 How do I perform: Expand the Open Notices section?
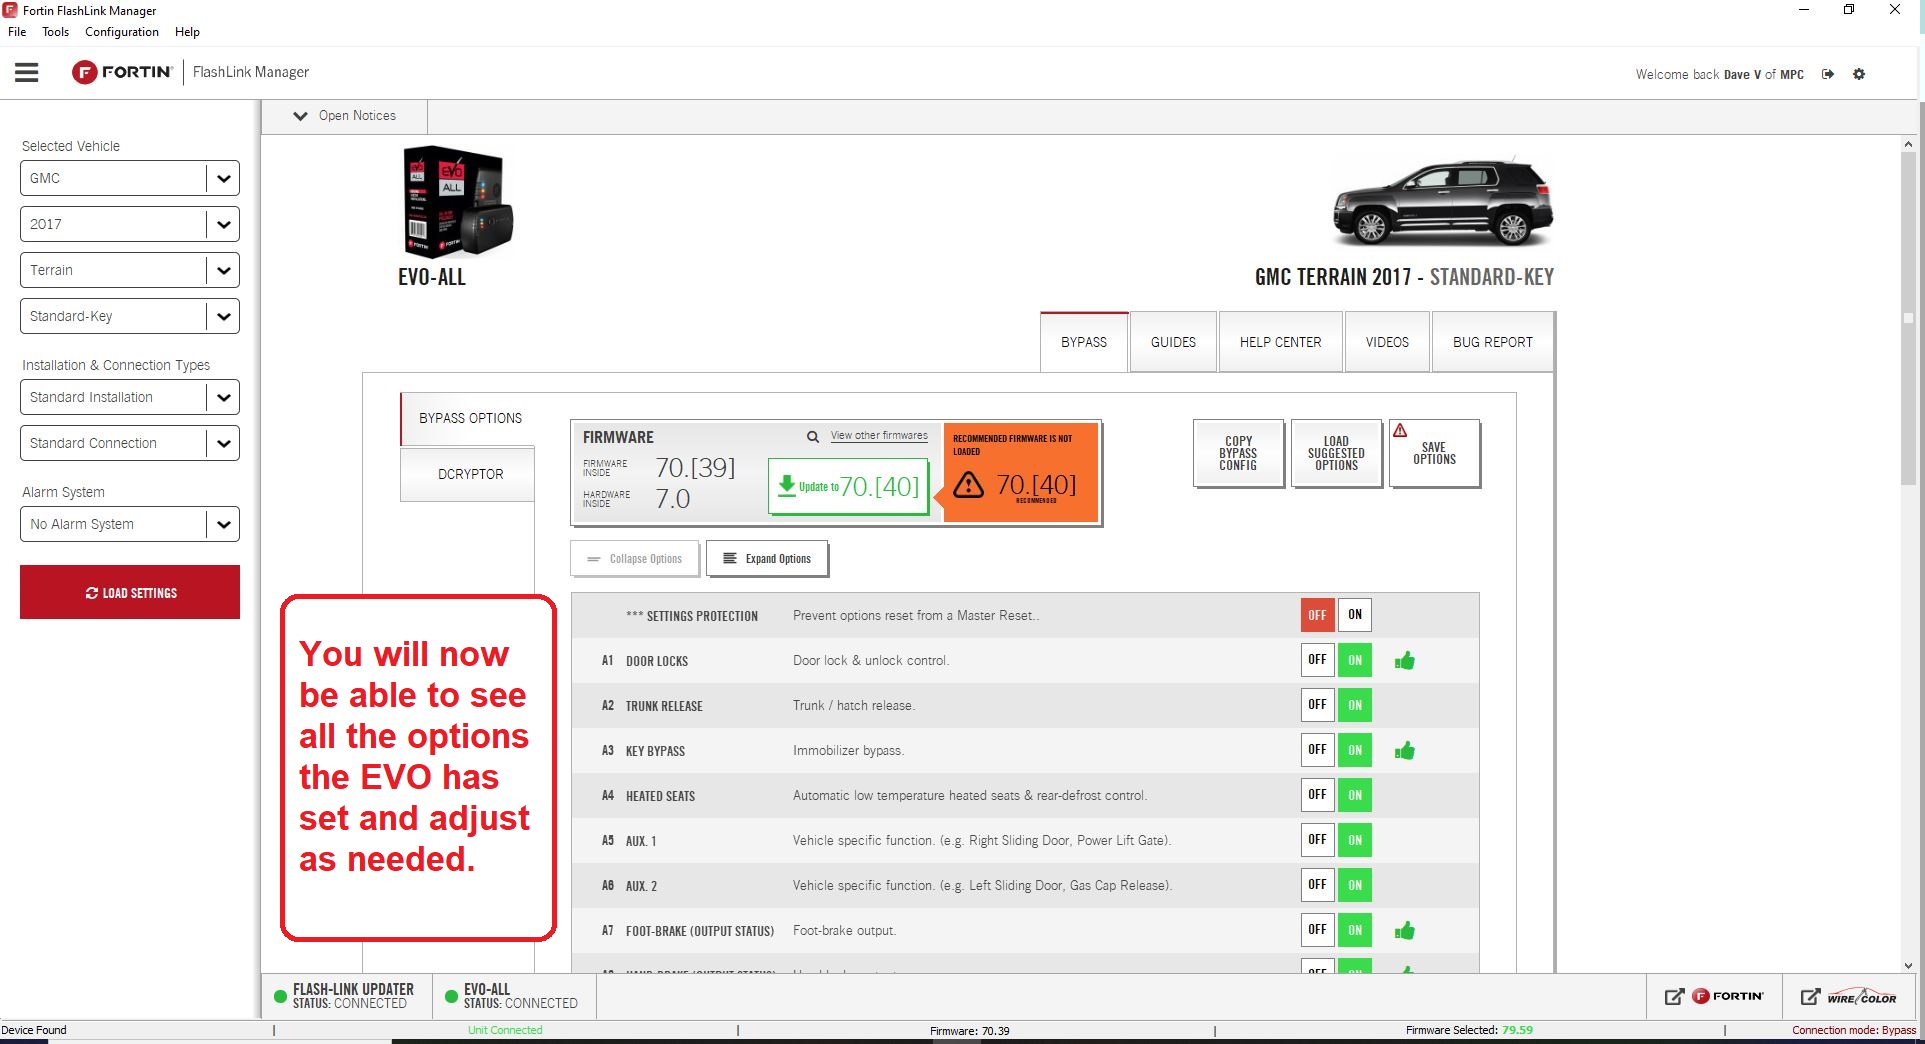tap(344, 116)
